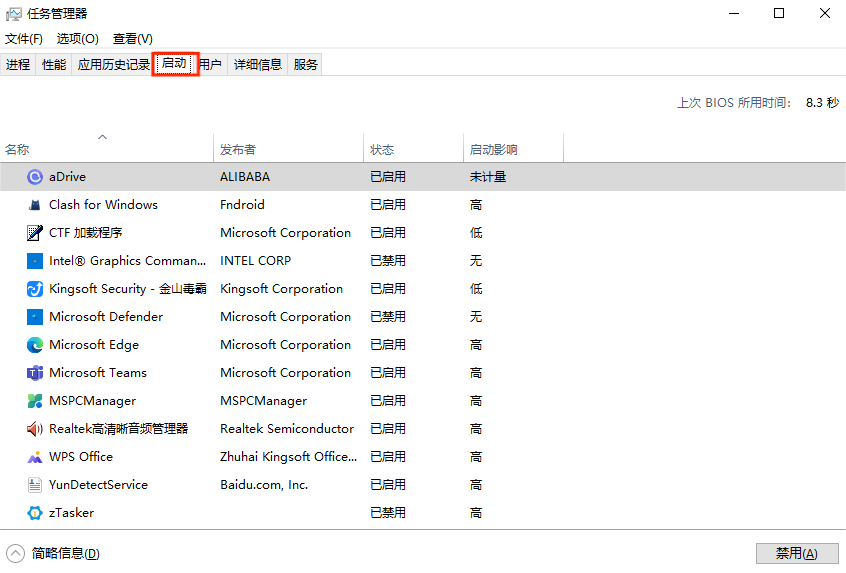Screen dimensions: 846x573
Task: Select the aDrive row name
Action: coord(67,177)
